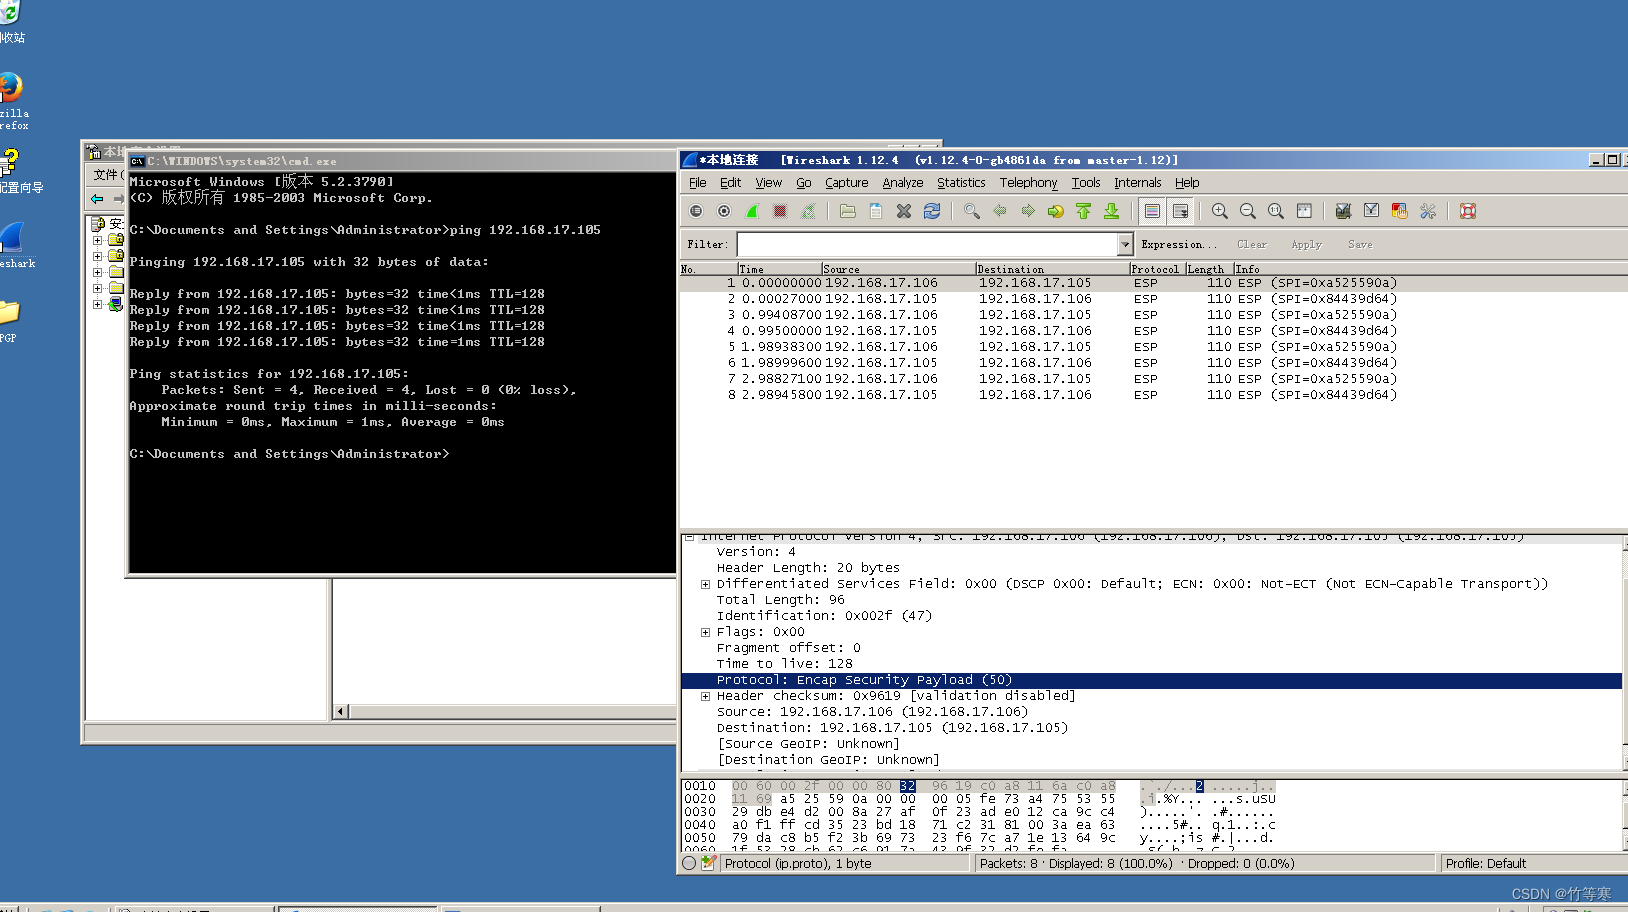Edit display filters icon

(1372, 211)
